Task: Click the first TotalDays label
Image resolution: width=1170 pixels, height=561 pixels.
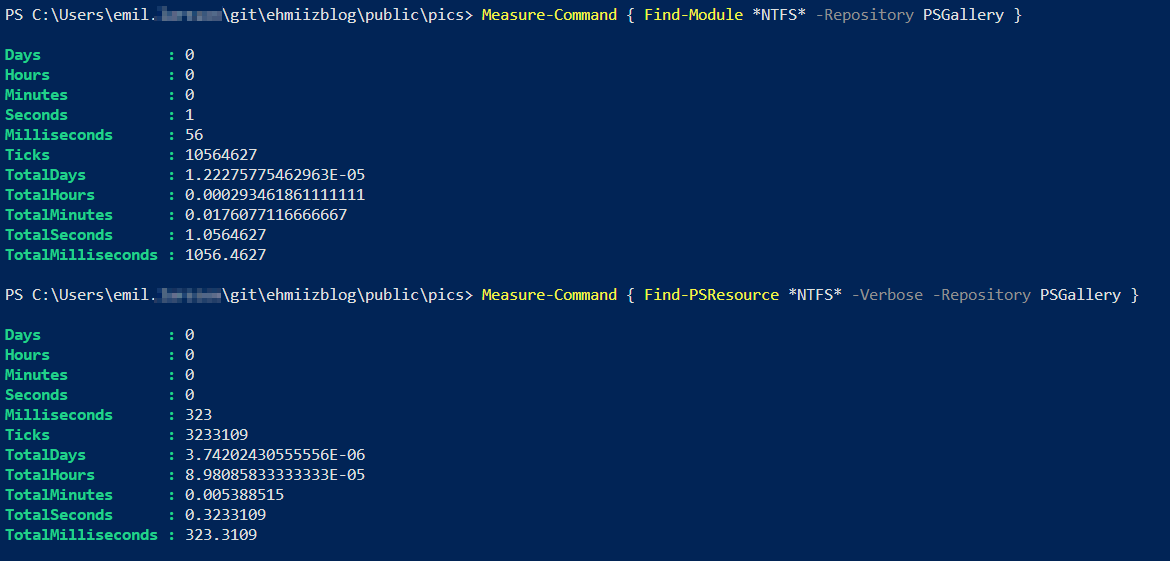Action: coord(46,175)
